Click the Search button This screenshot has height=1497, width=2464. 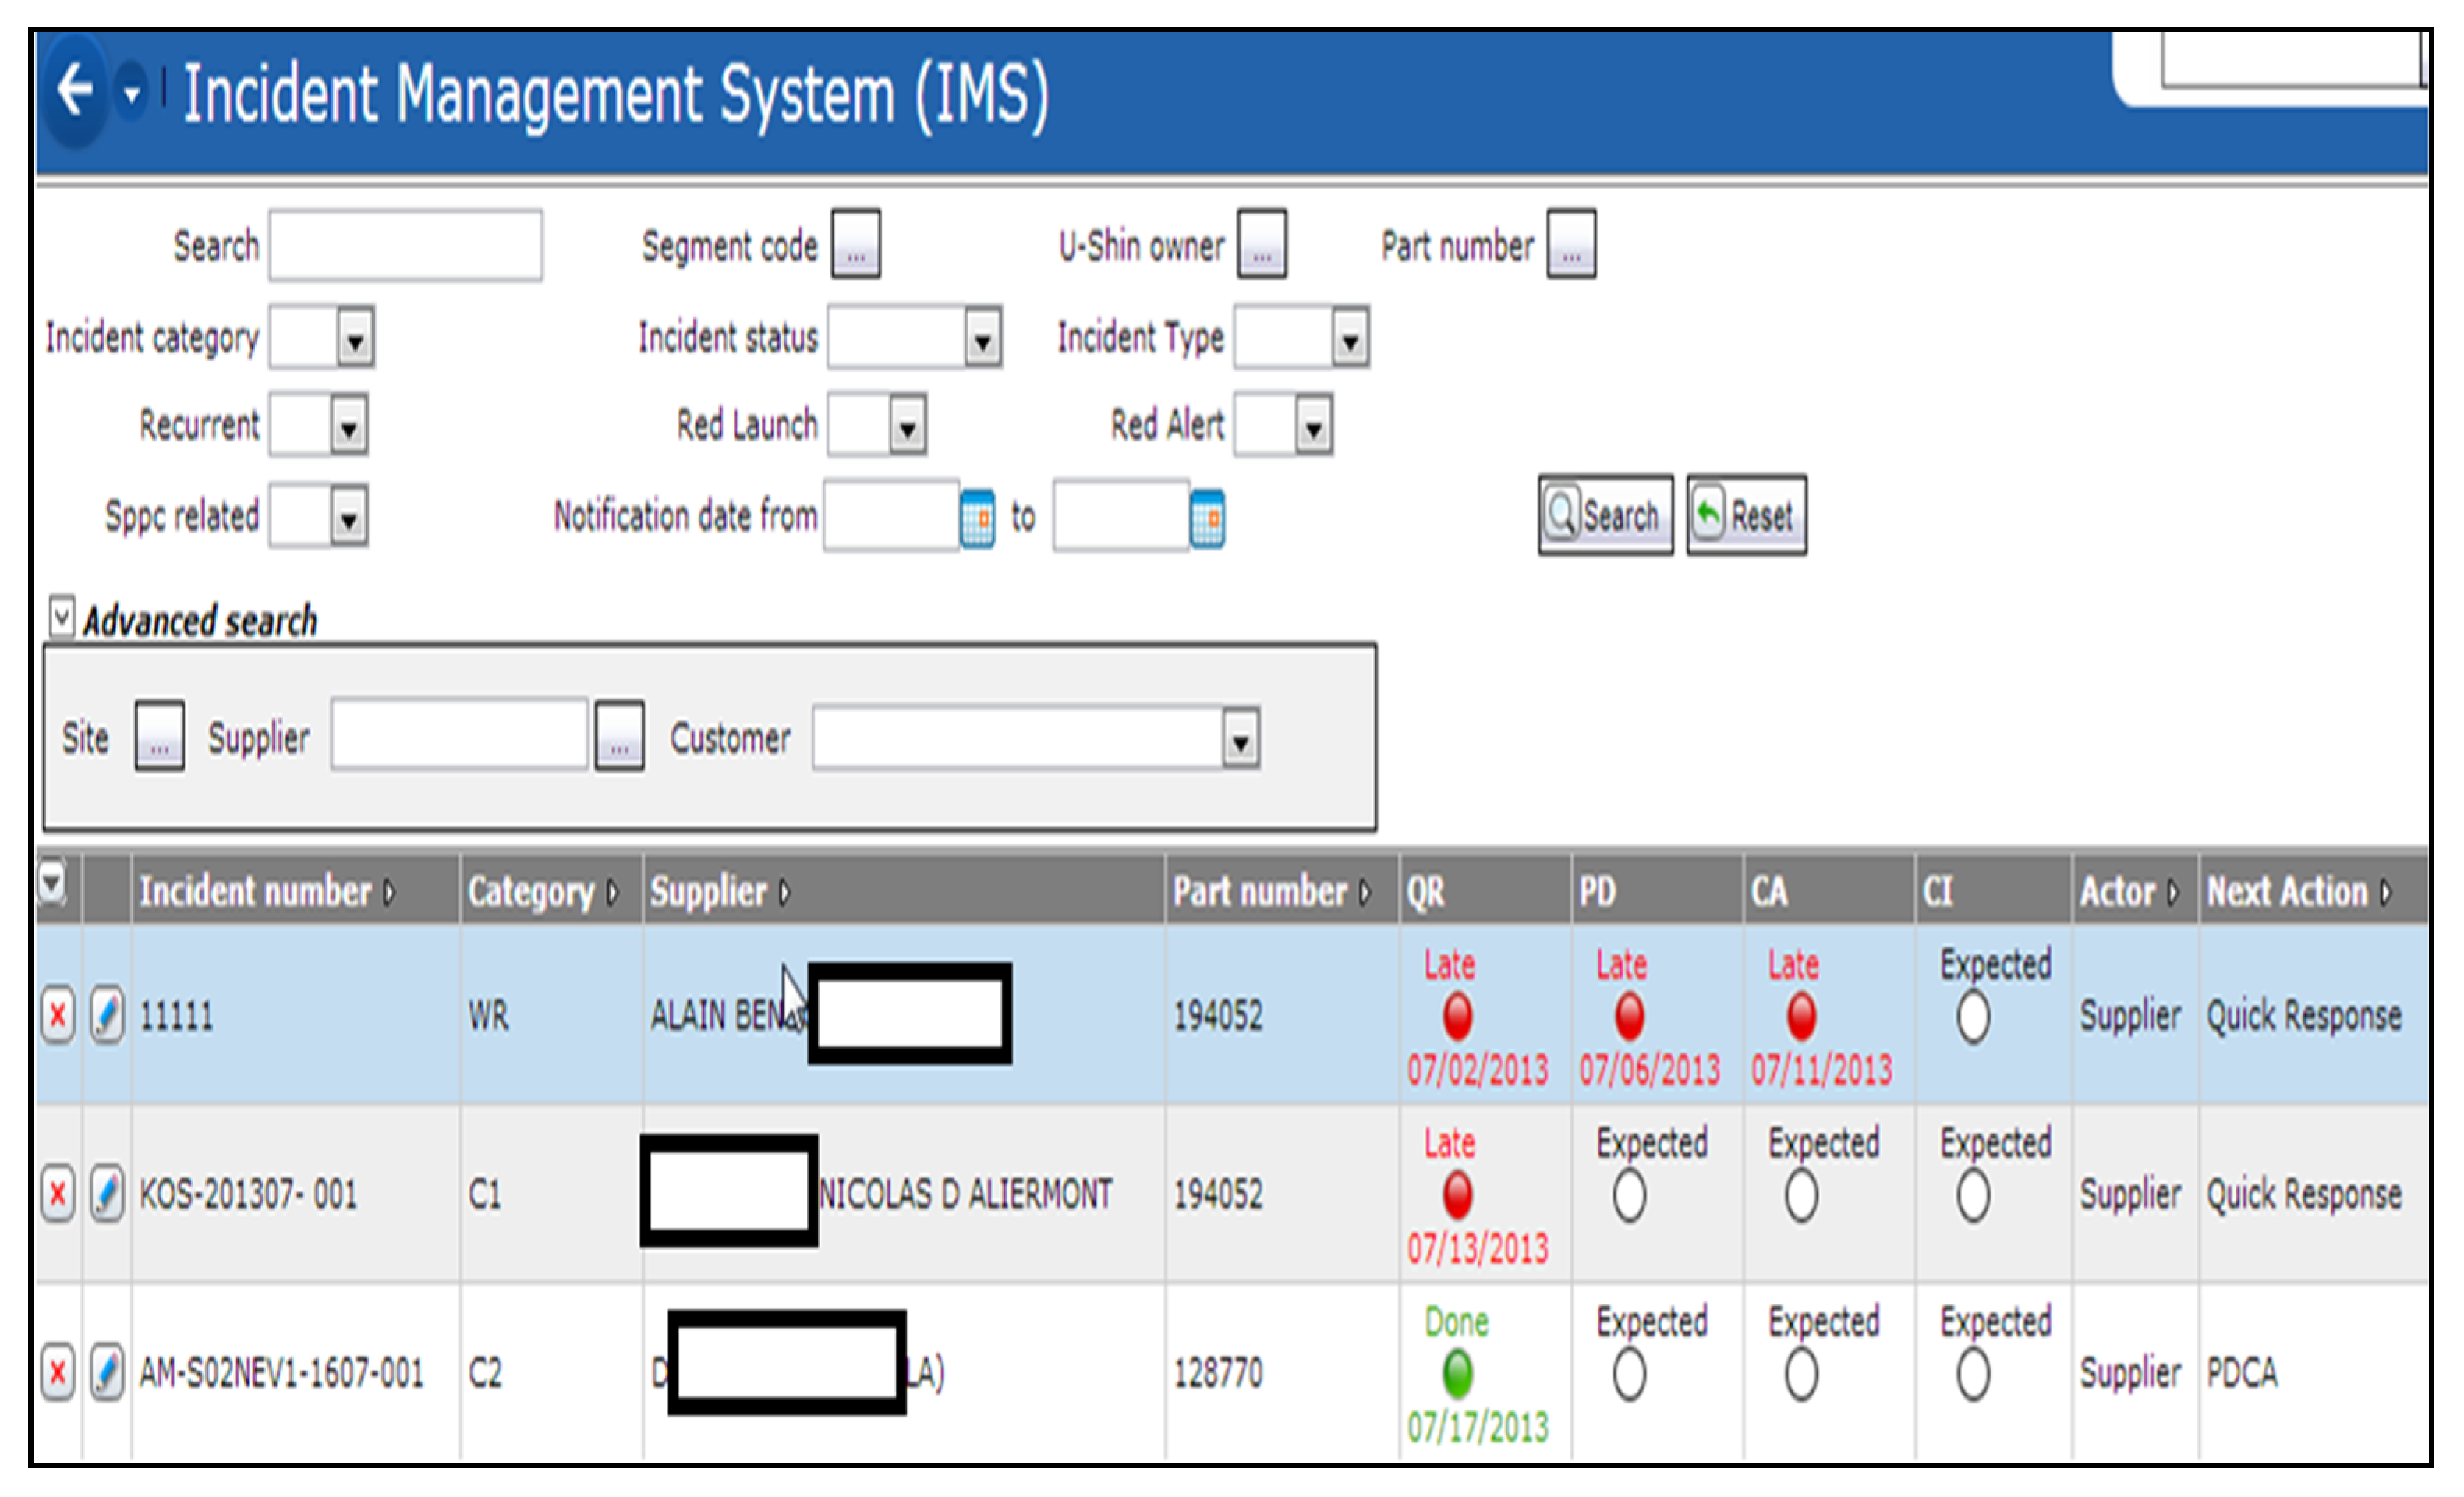pos(1605,515)
